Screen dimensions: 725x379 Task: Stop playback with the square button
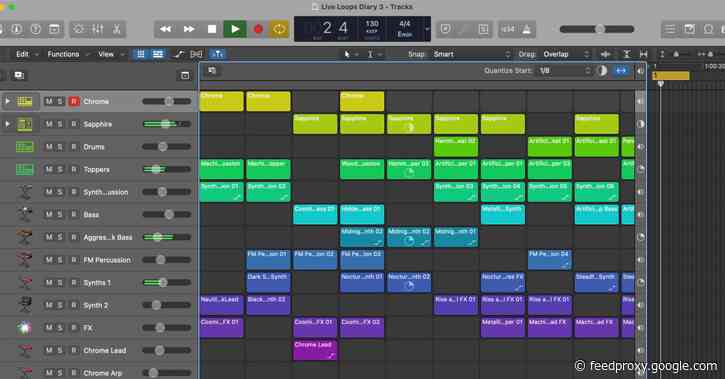[212, 29]
